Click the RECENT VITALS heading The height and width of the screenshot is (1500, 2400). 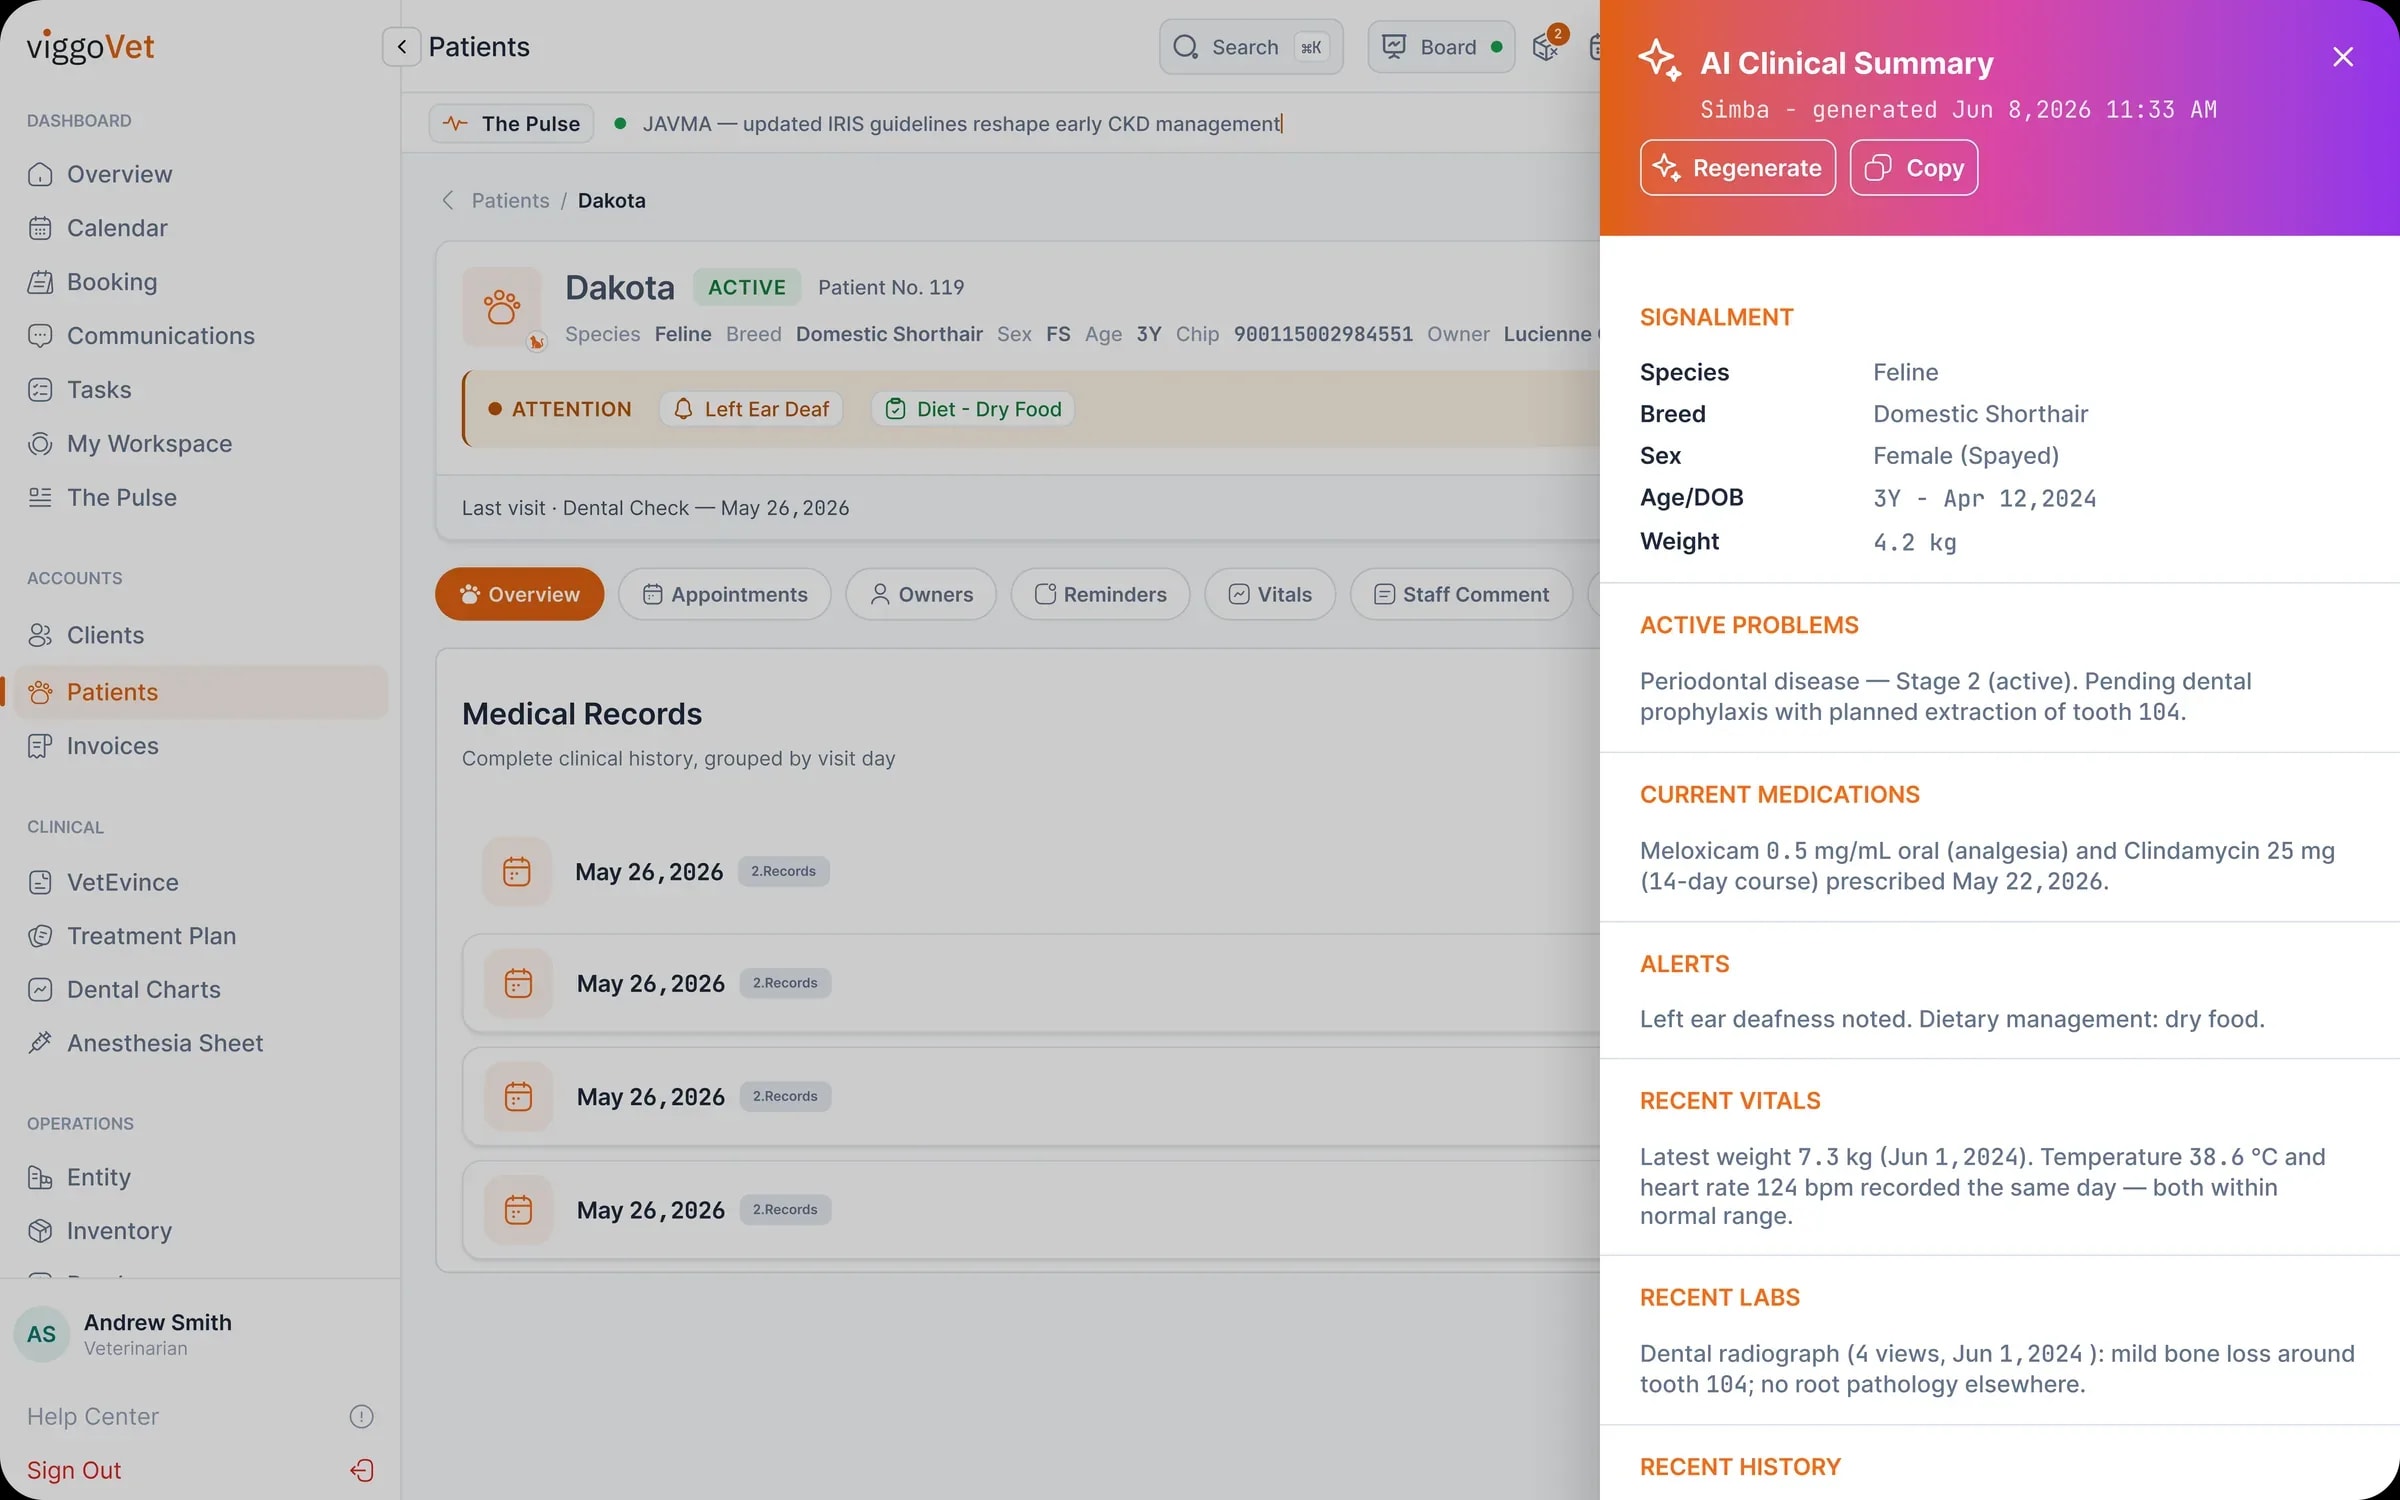1730,1101
